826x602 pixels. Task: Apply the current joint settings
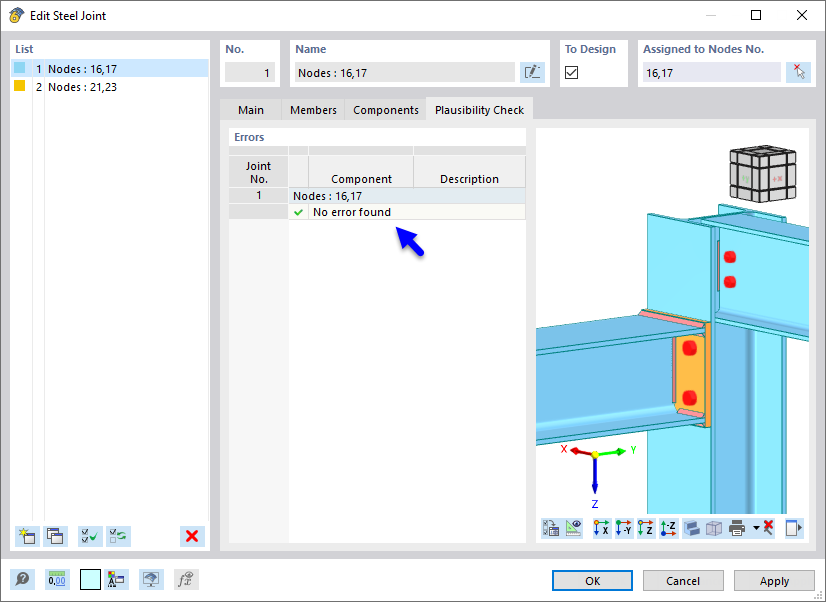(x=774, y=580)
